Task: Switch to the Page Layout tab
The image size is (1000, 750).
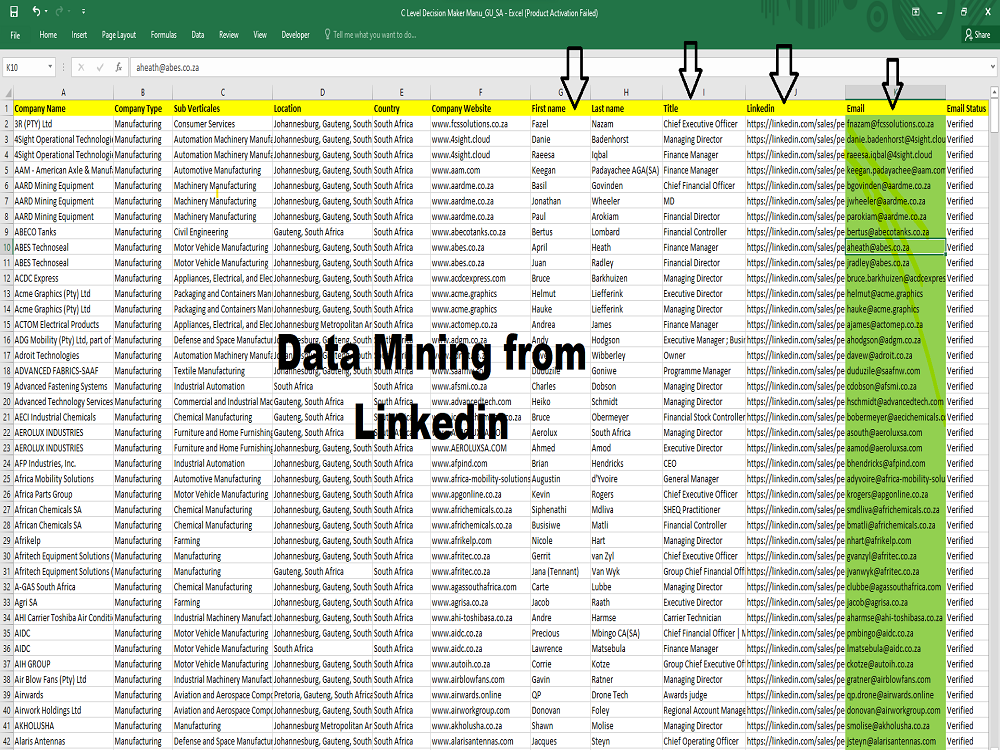Action: pyautogui.click(x=119, y=34)
